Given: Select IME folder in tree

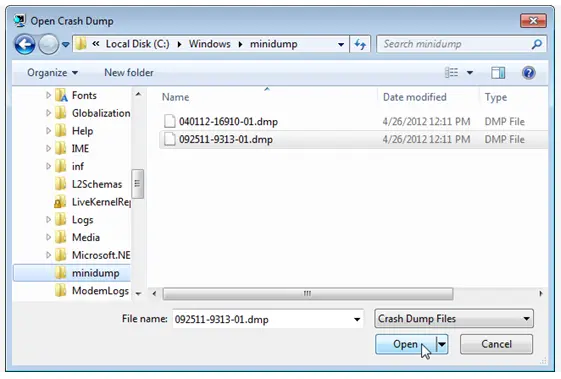Looking at the screenshot, I should click(80, 149).
